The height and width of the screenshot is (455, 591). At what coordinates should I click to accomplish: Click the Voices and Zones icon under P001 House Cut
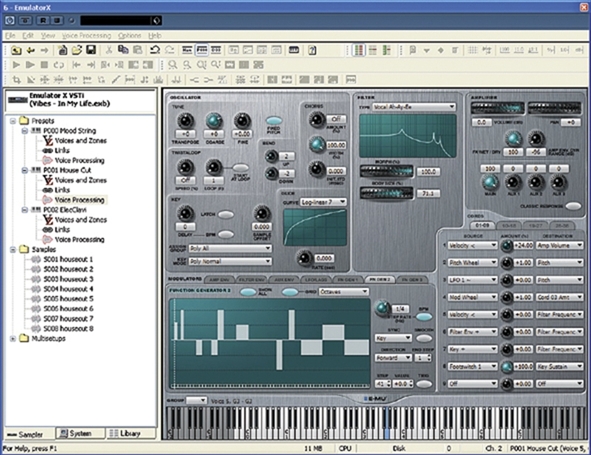point(48,180)
